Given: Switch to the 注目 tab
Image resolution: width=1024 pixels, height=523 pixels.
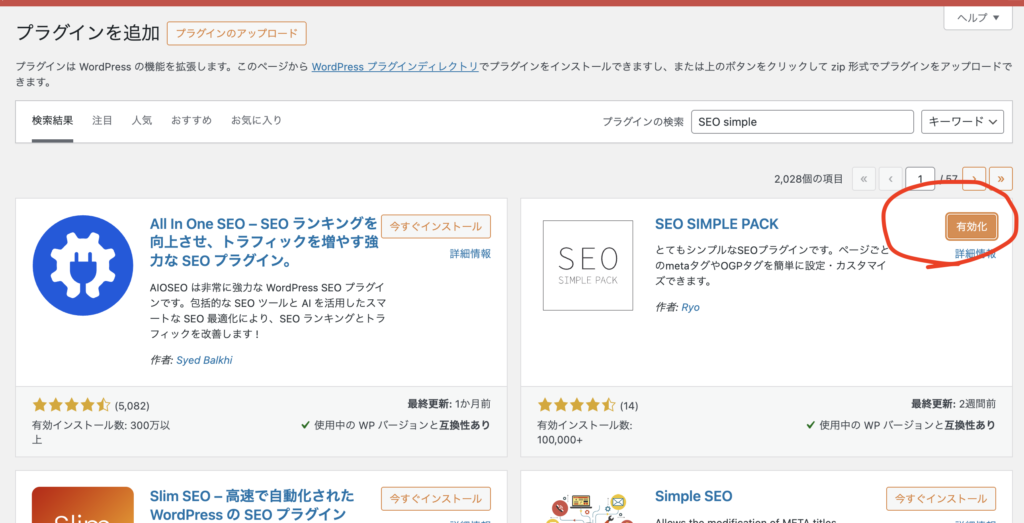Looking at the screenshot, I should pos(102,121).
